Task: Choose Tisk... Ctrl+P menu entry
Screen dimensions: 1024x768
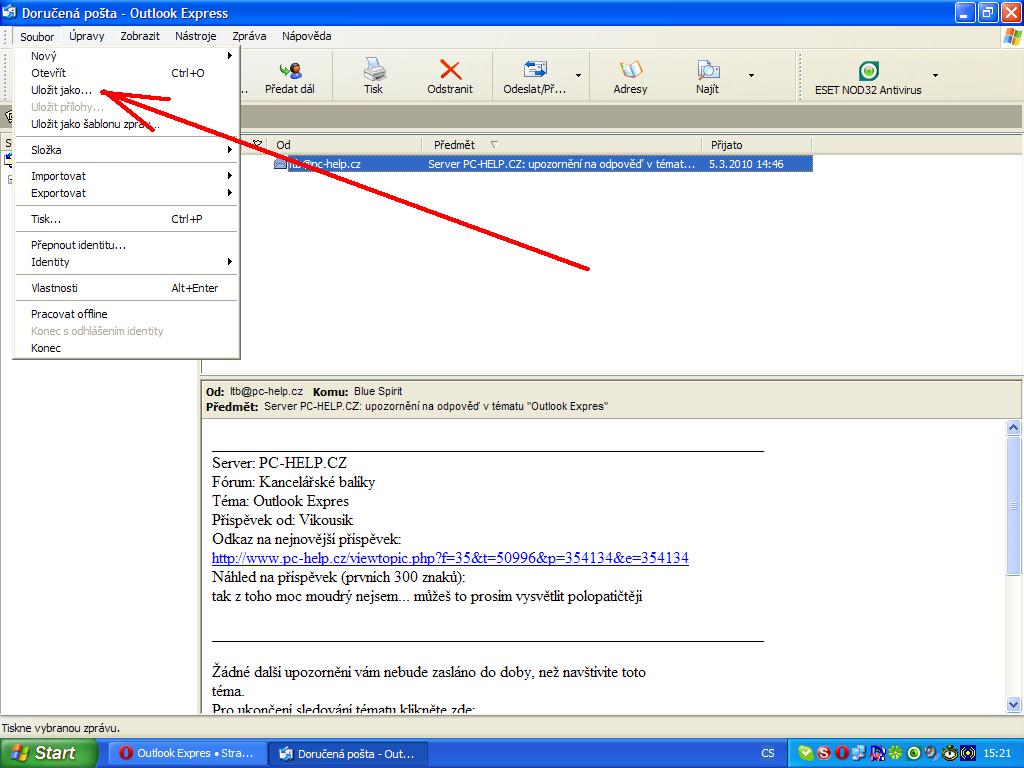Action: (x=127, y=219)
